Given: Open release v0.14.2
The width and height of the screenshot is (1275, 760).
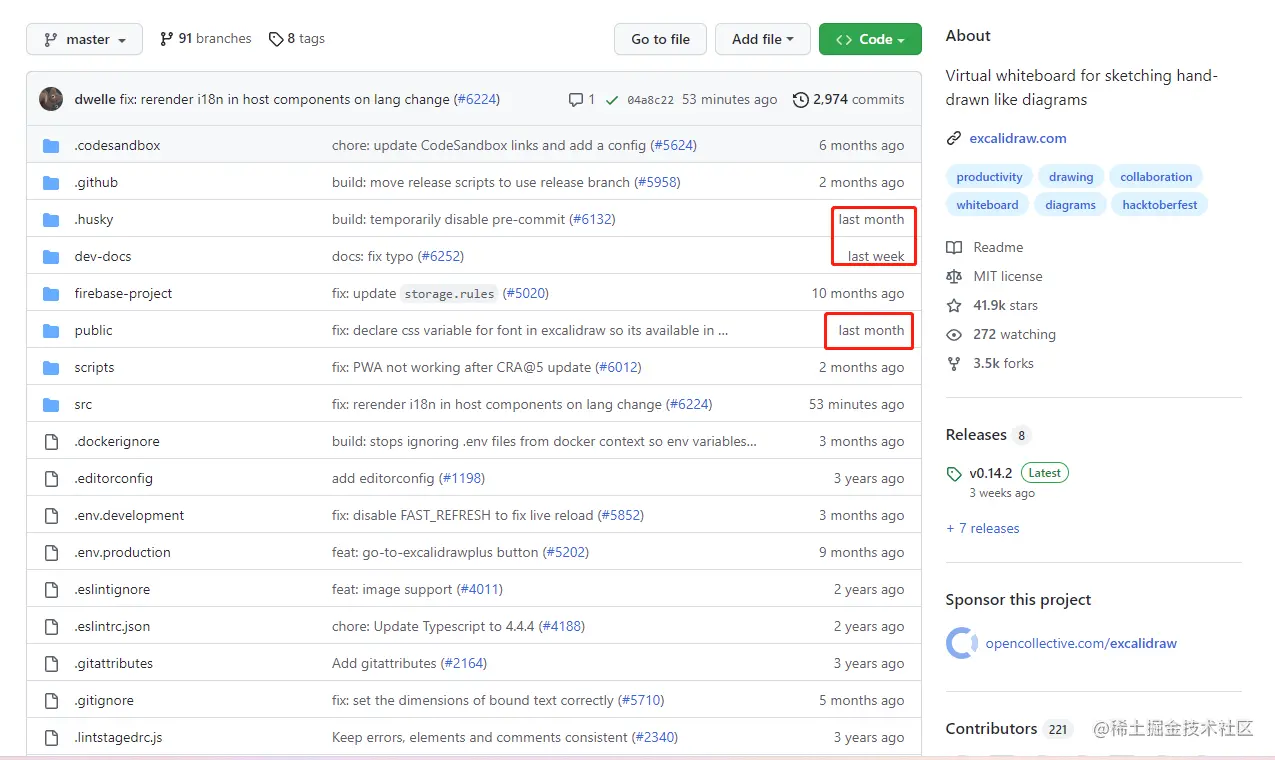Looking at the screenshot, I should [x=990, y=473].
